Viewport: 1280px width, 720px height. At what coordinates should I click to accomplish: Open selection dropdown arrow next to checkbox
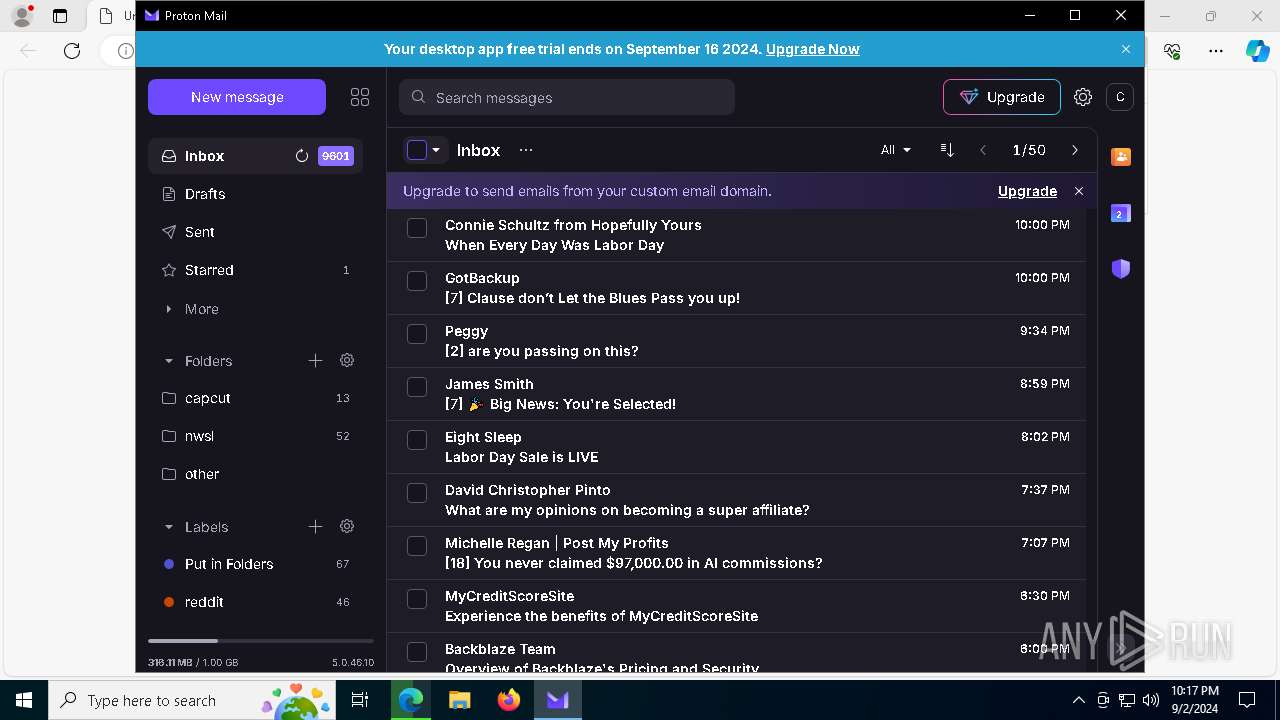436,150
